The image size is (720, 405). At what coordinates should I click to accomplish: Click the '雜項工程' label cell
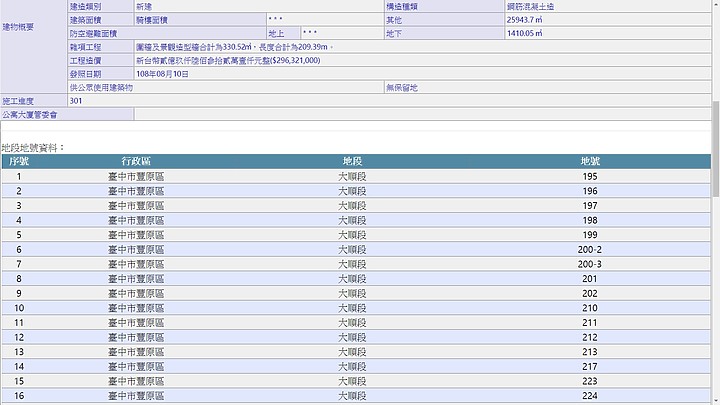tap(101, 47)
